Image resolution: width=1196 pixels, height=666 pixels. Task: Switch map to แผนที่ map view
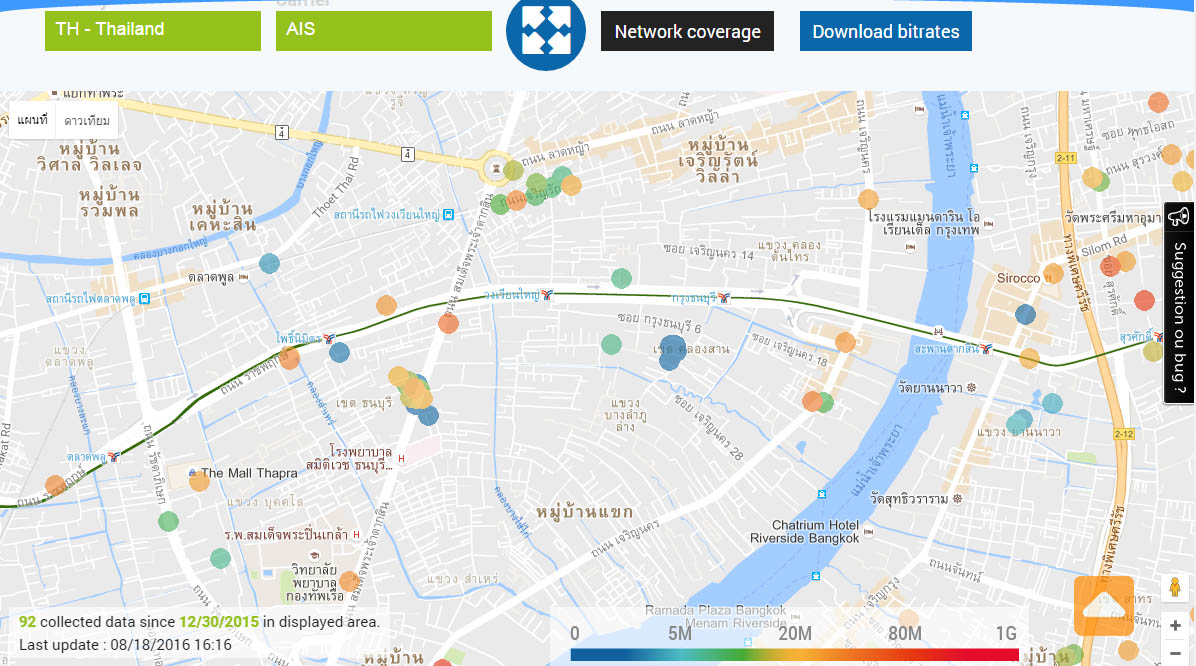tap(32, 121)
